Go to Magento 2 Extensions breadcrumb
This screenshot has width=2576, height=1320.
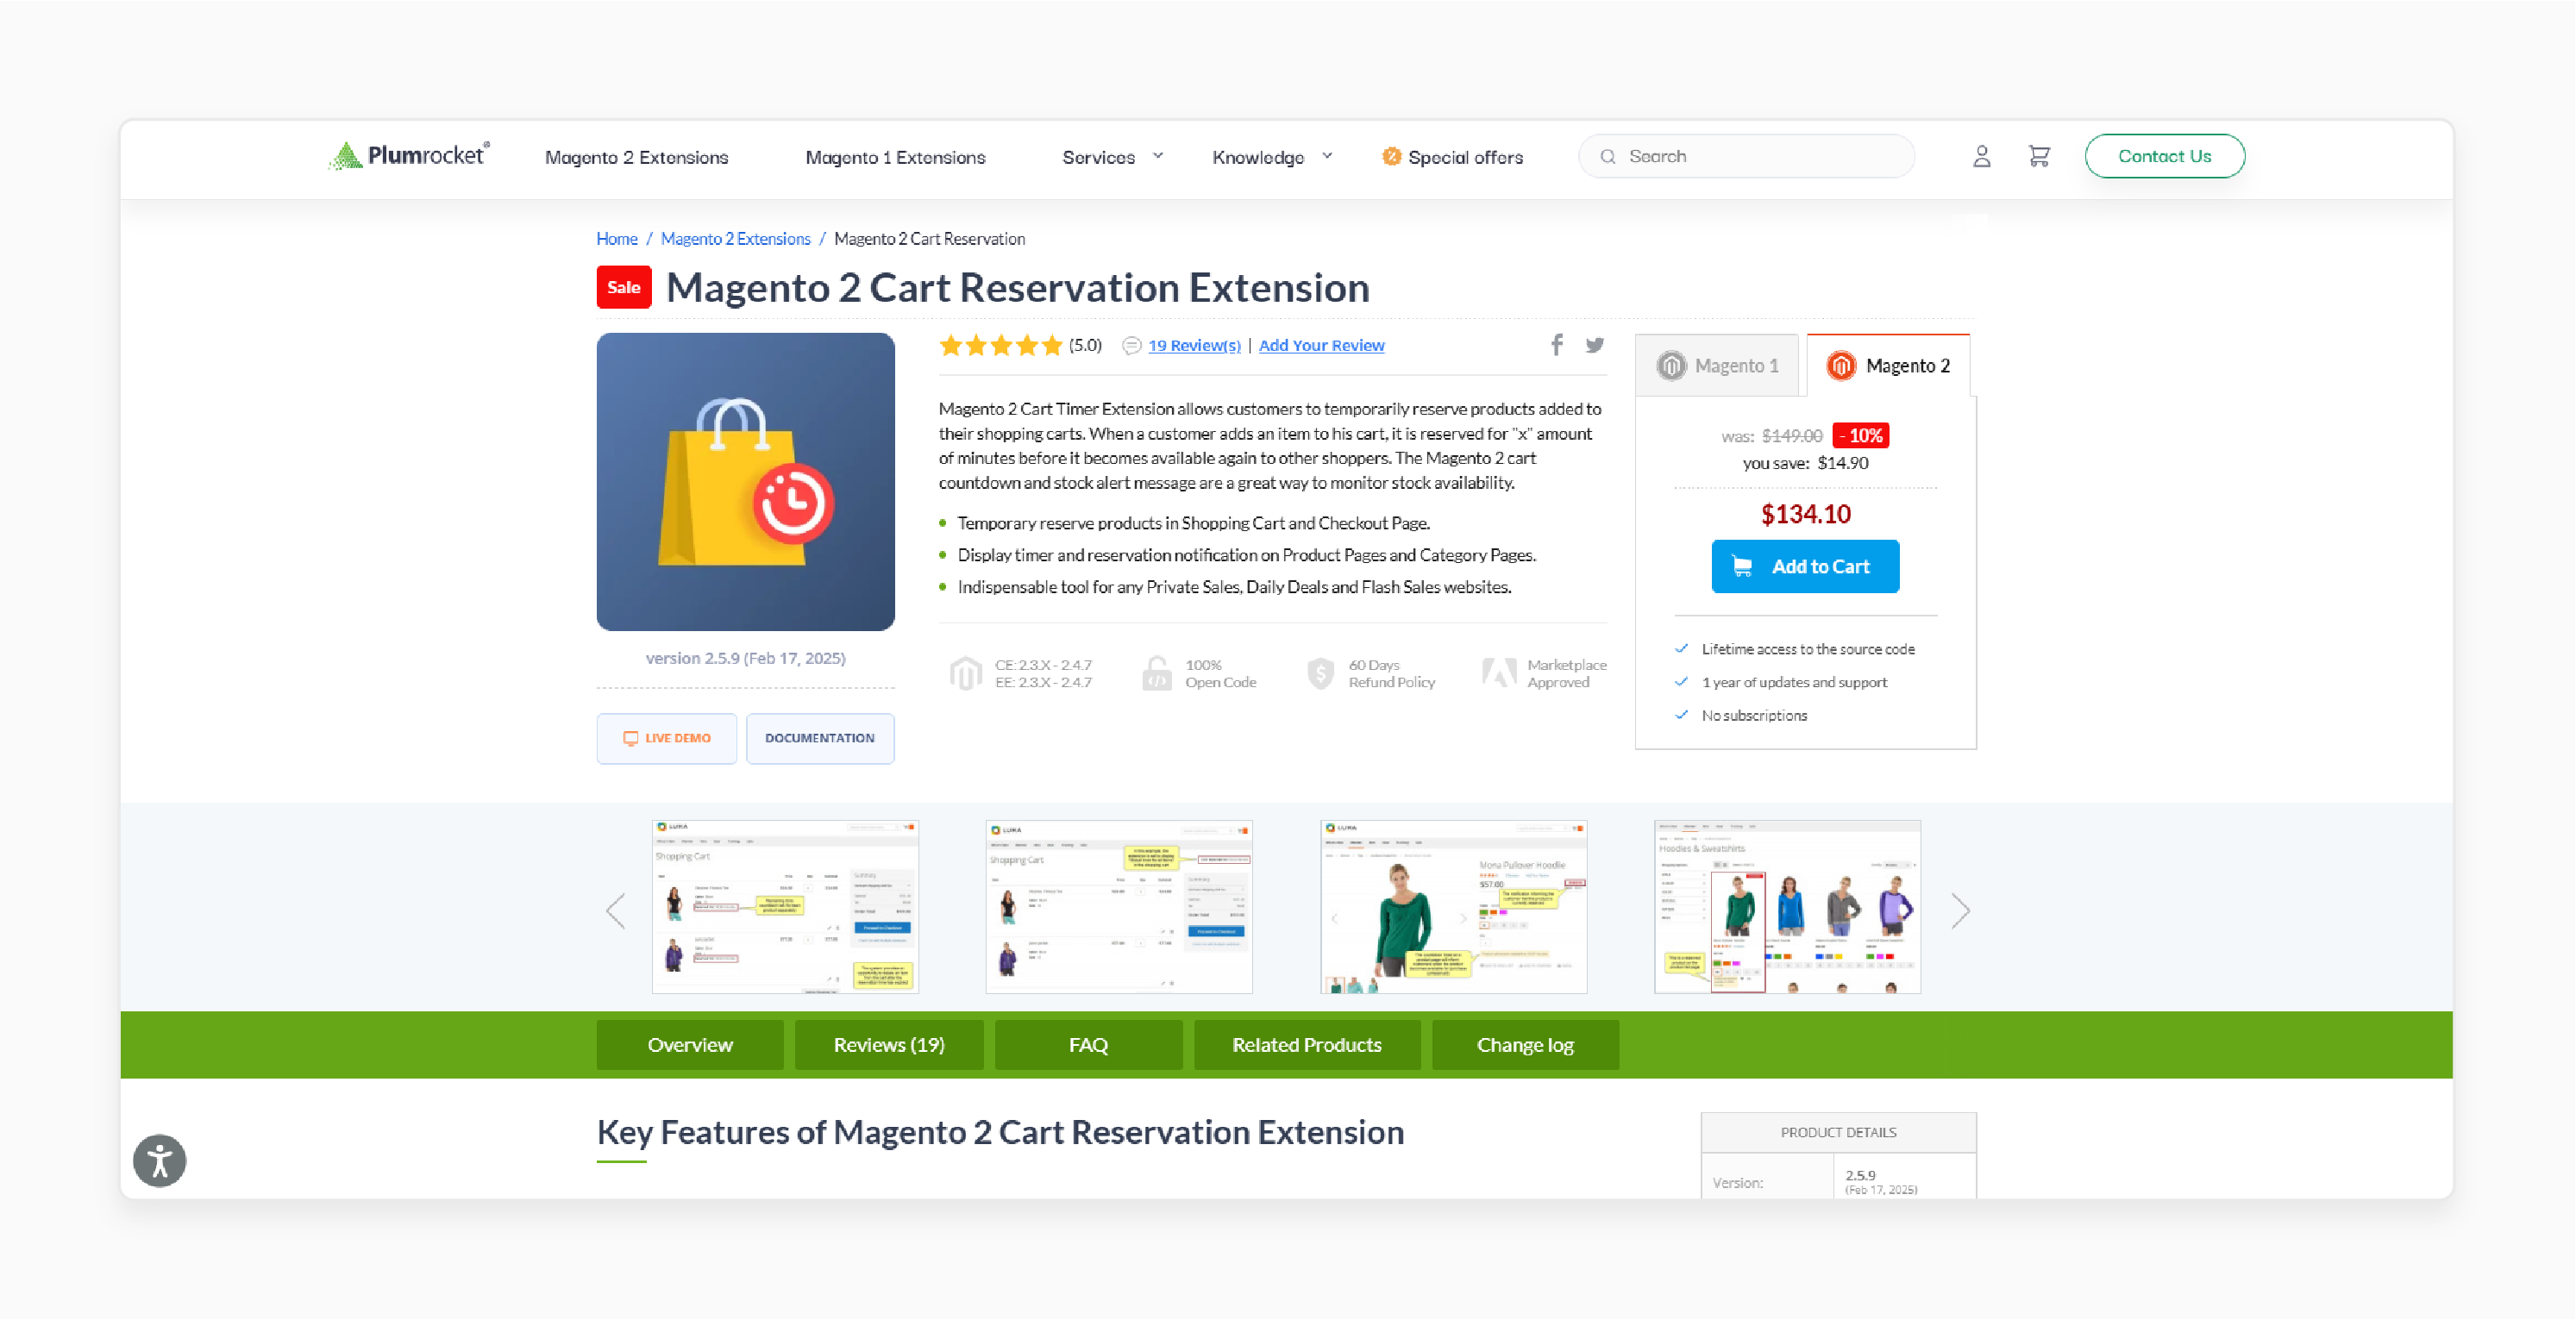pos(735,239)
